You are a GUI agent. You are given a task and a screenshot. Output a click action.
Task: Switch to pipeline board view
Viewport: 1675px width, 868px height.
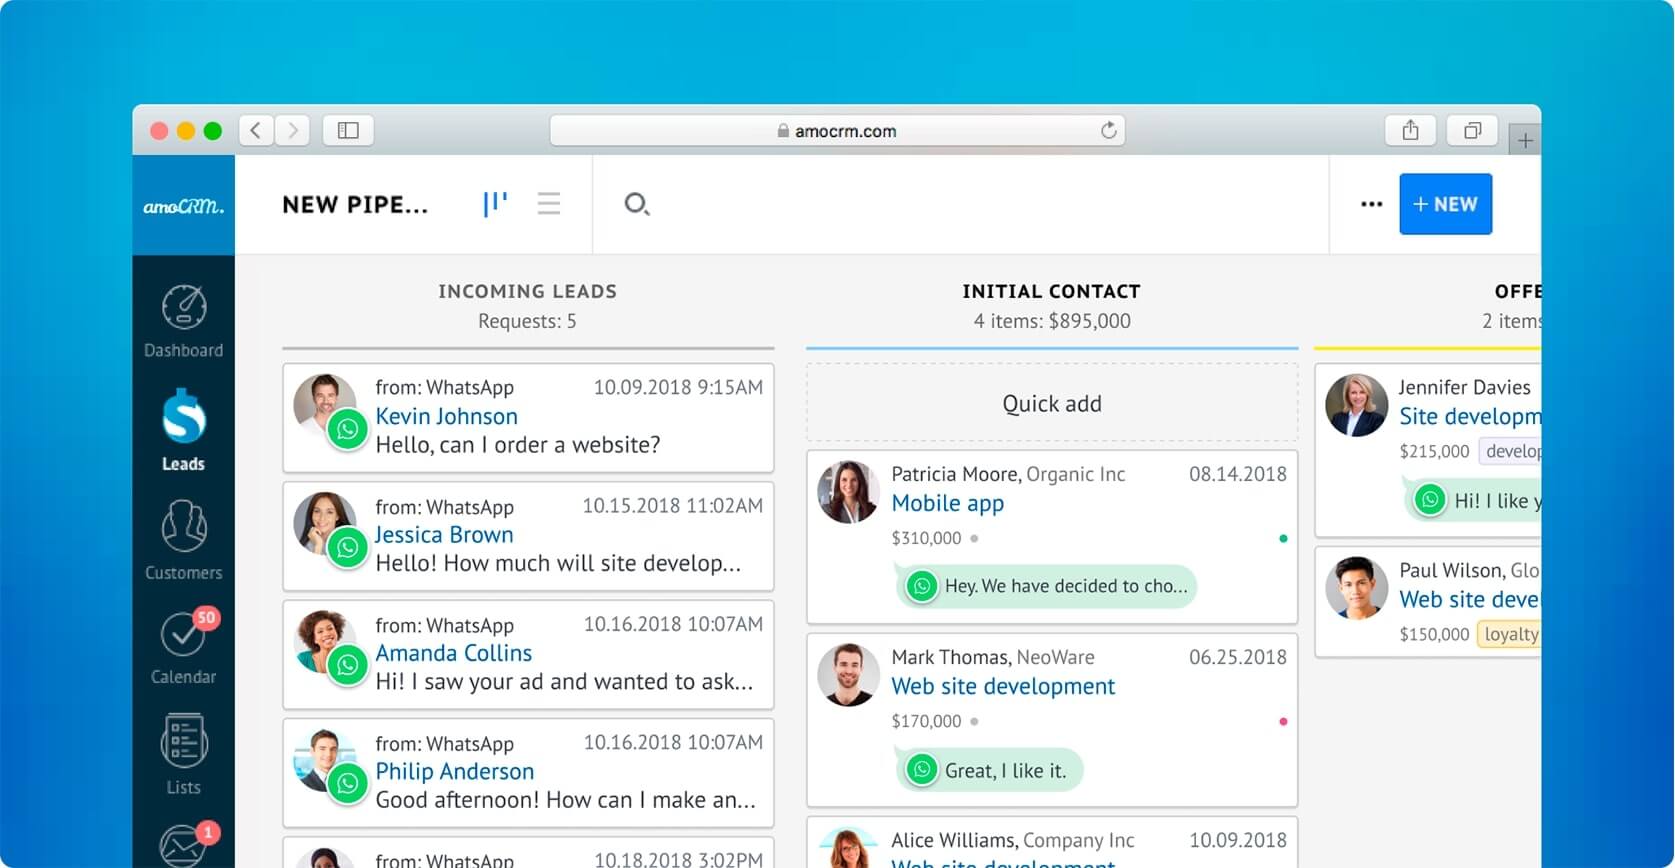pos(495,204)
